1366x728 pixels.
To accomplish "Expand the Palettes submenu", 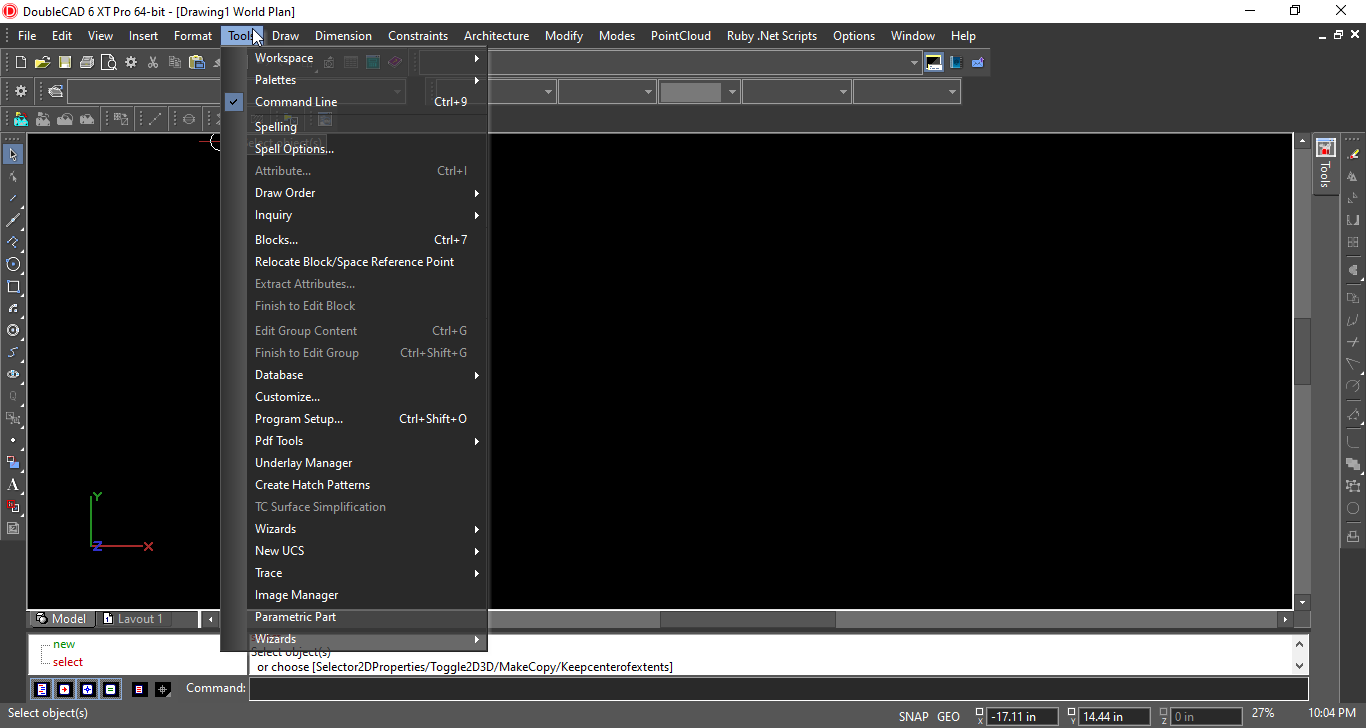I will click(x=354, y=80).
